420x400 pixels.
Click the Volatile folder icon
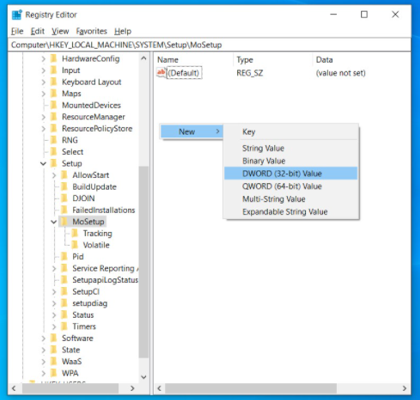pyautogui.click(x=75, y=245)
